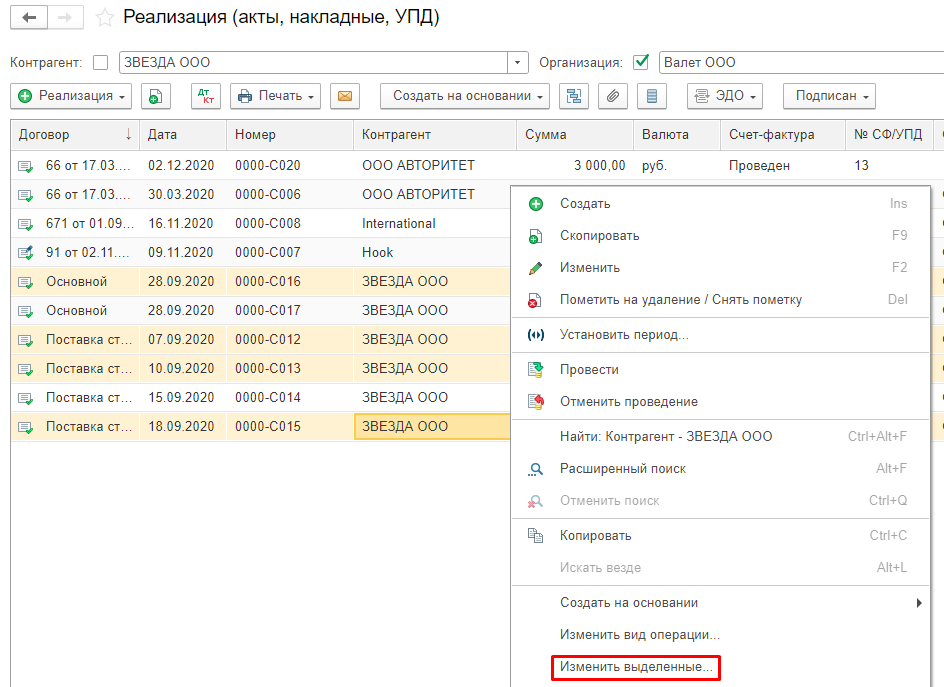
Task: Expand the Контрагент dropdown list
Action: [518, 62]
